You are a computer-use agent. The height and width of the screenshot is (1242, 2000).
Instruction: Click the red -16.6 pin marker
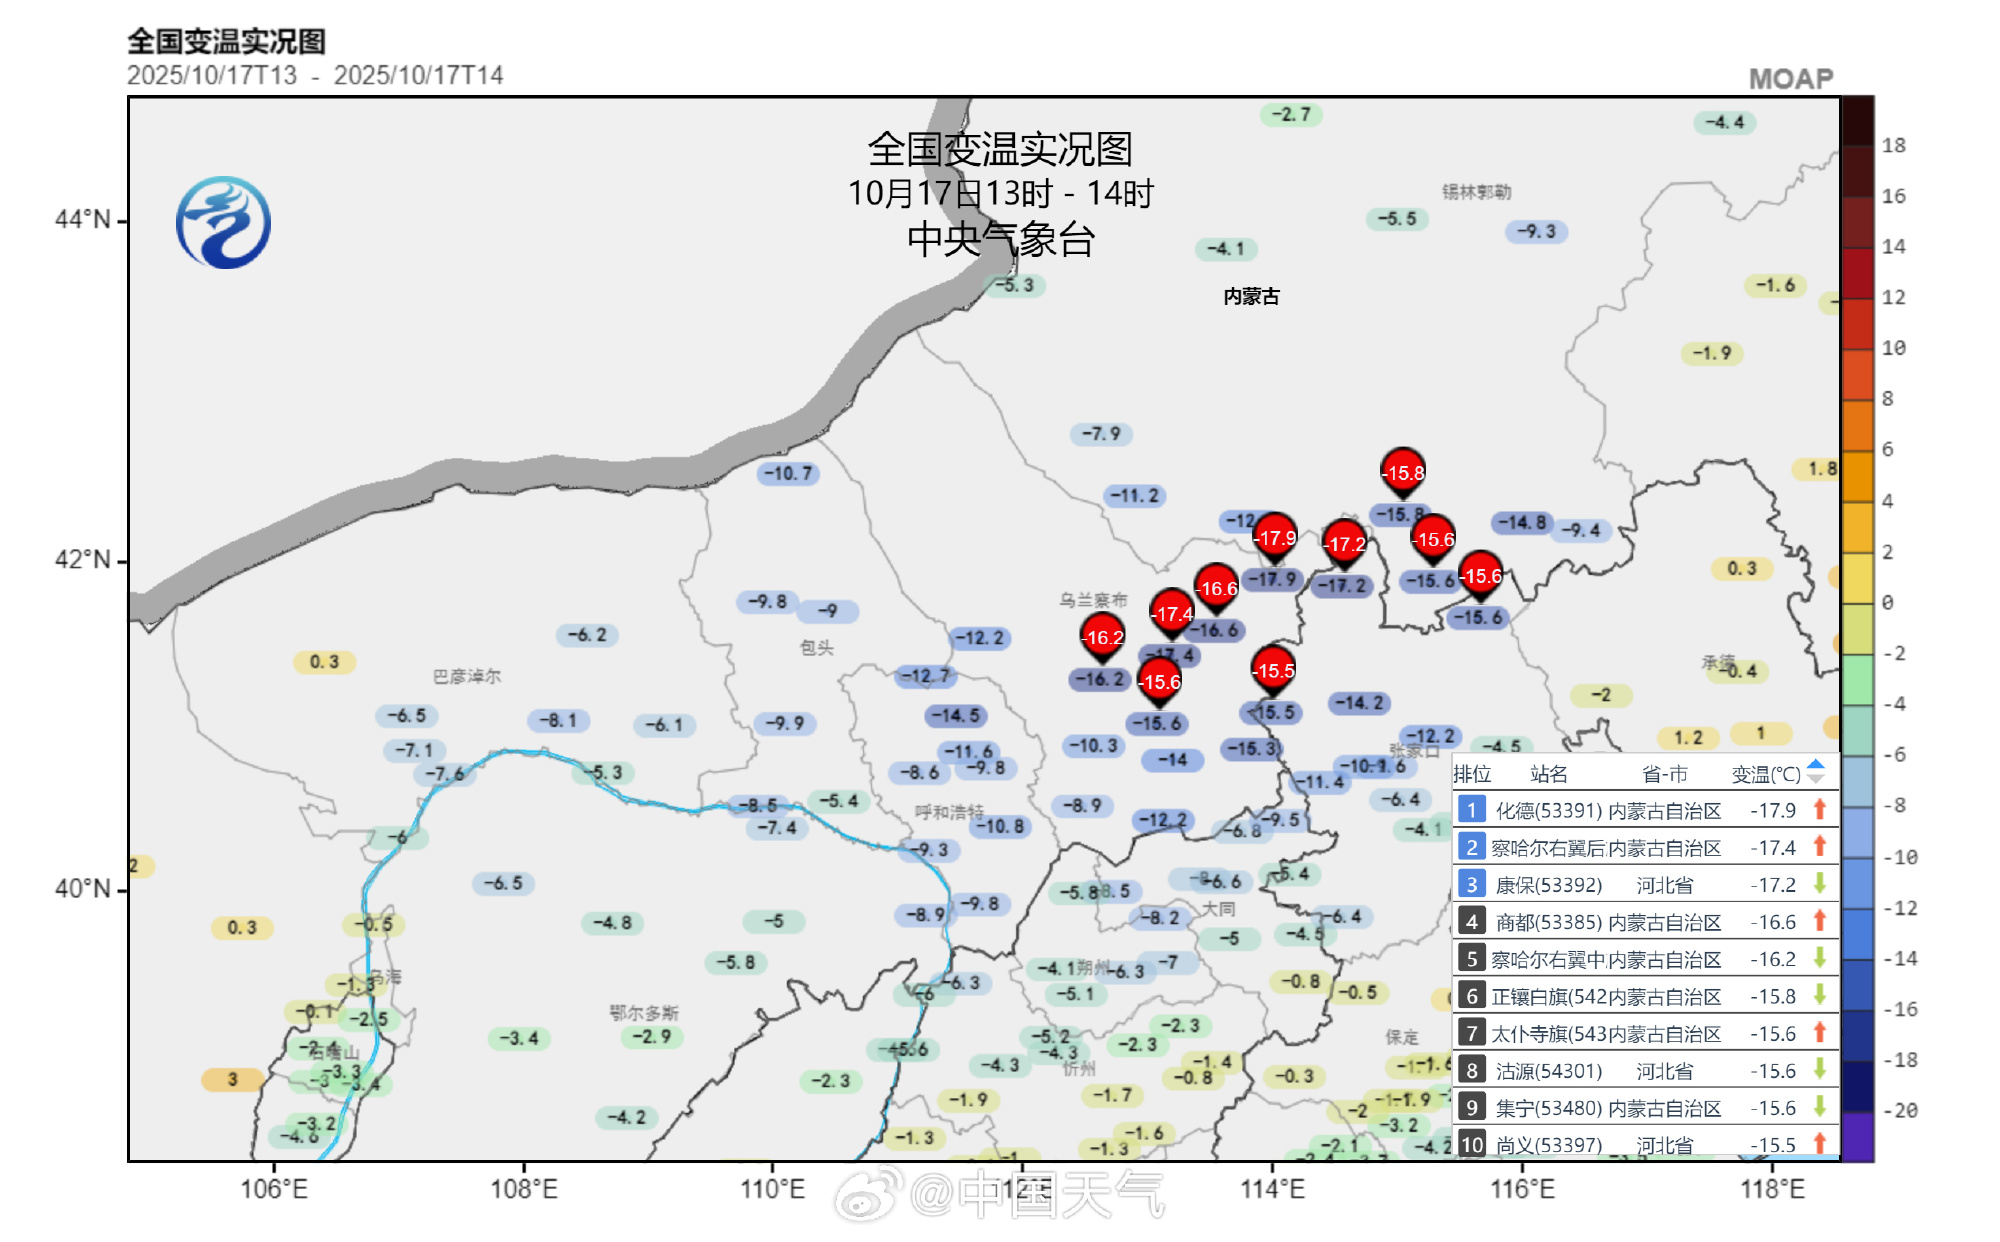tap(1217, 587)
